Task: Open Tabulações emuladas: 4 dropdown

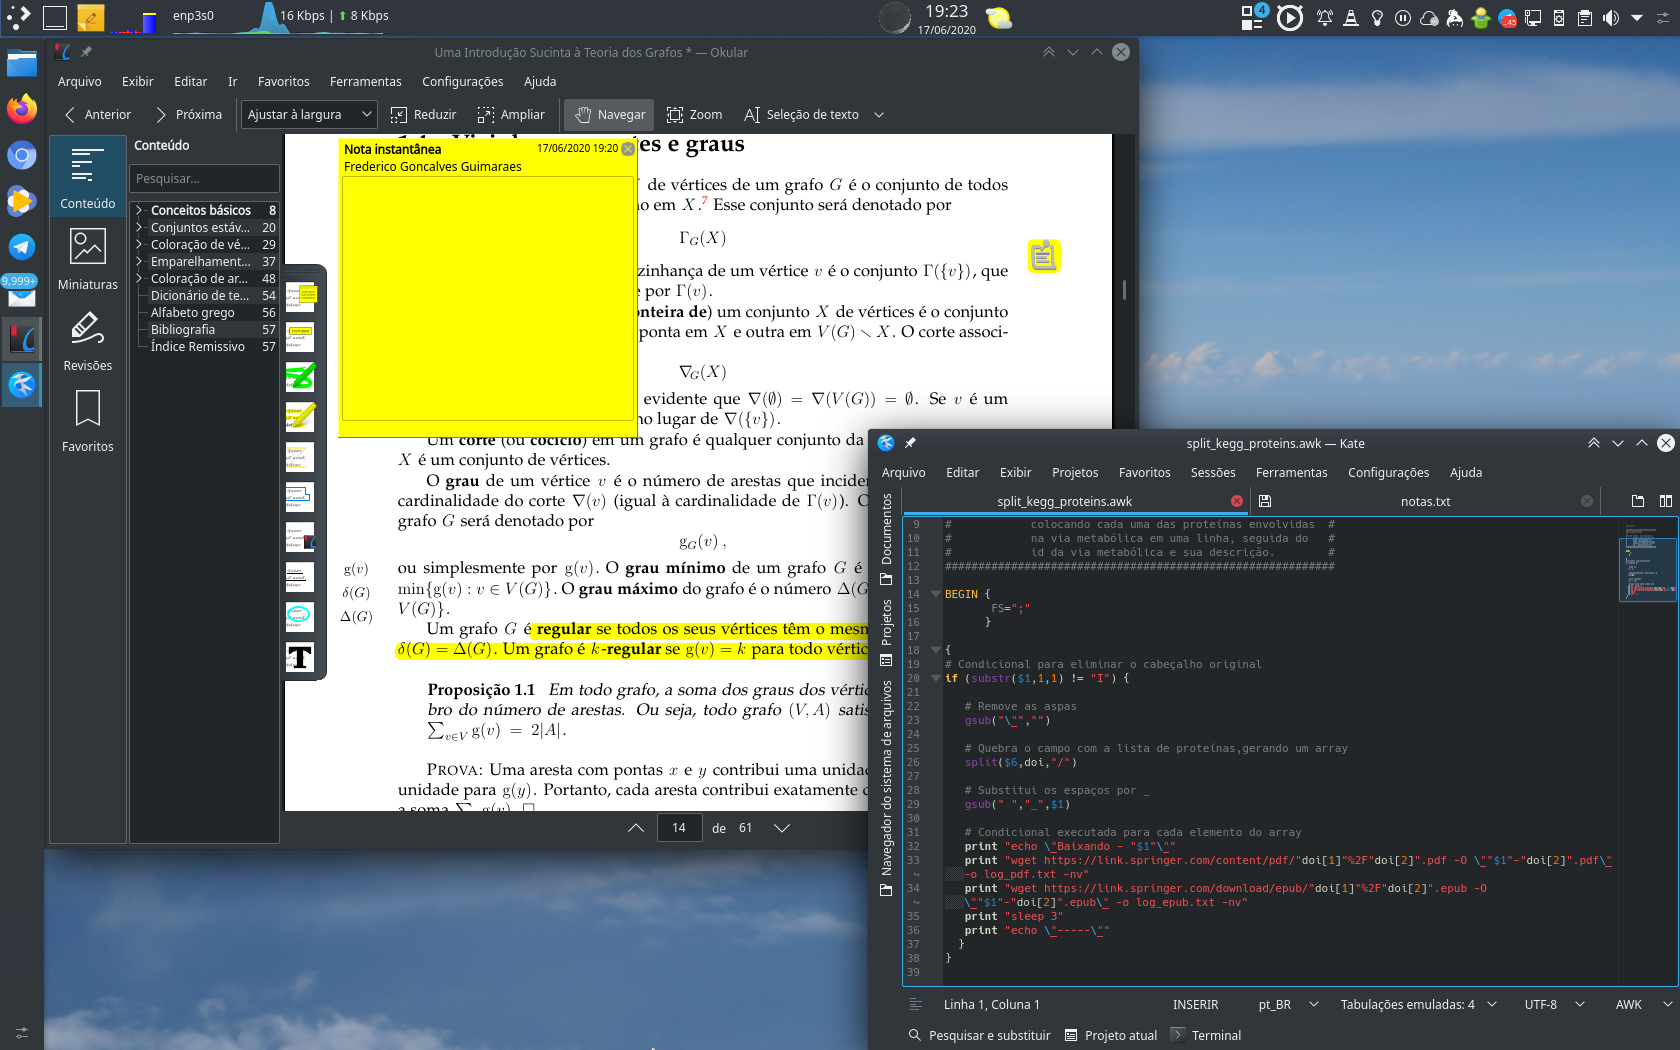Action: tap(1418, 1005)
